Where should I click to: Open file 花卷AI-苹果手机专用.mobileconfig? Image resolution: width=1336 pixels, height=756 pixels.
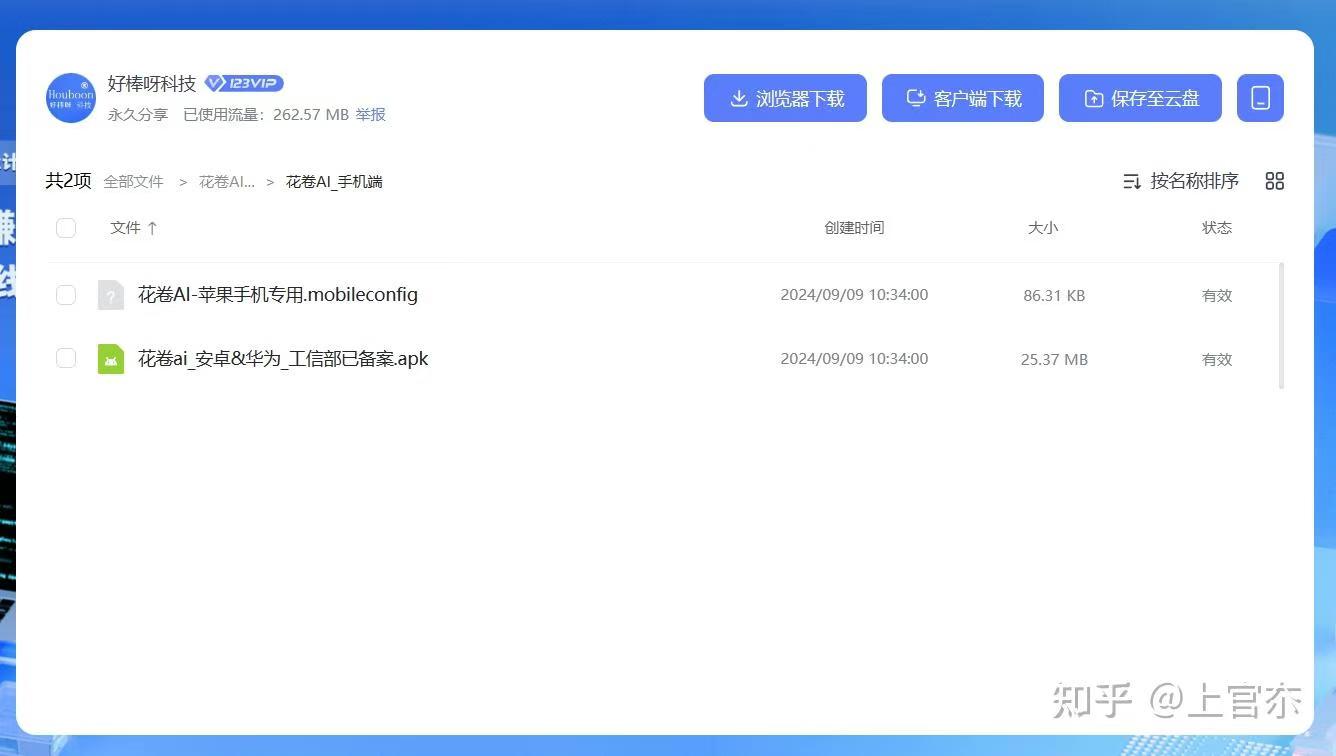278,295
